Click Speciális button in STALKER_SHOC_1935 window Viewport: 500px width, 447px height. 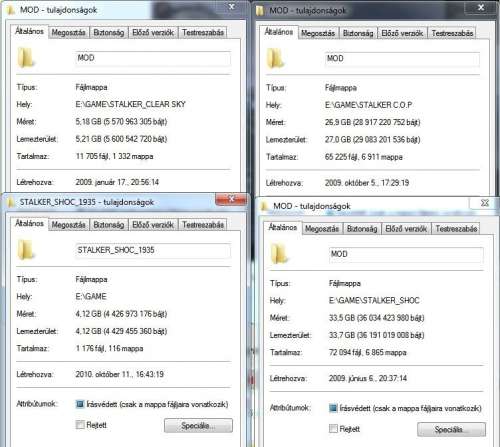click(x=198, y=426)
